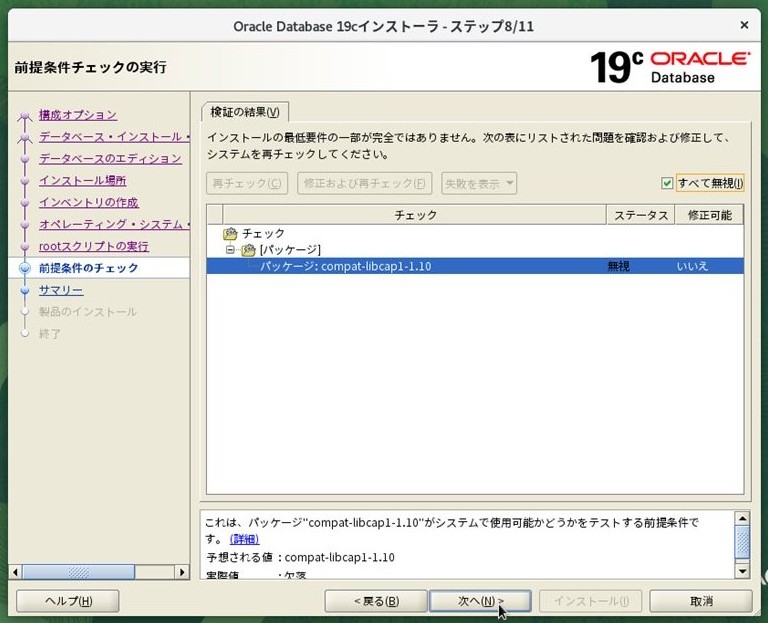The width and height of the screenshot is (768, 623).
Task: Click the sidebar horizontal scrollbar thumb
Action: [78, 572]
